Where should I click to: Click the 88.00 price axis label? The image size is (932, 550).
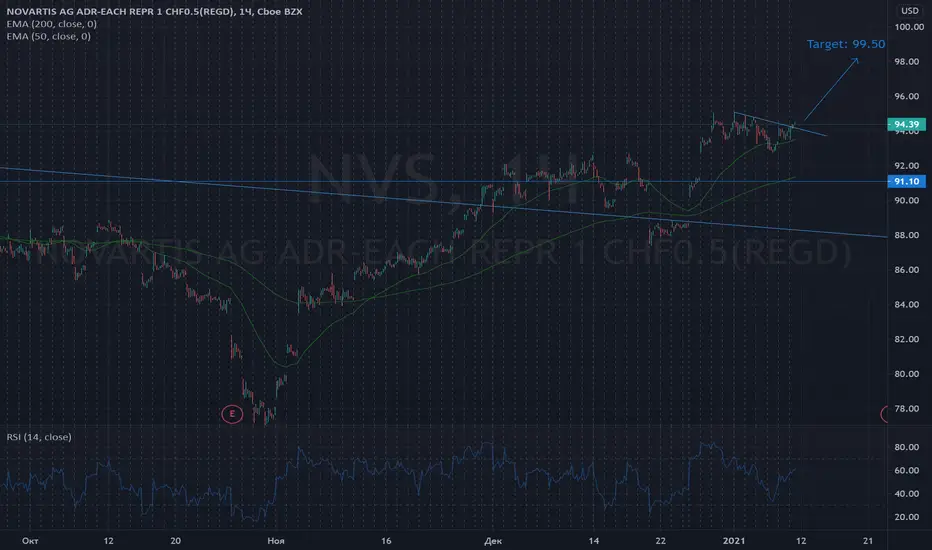[907, 235]
